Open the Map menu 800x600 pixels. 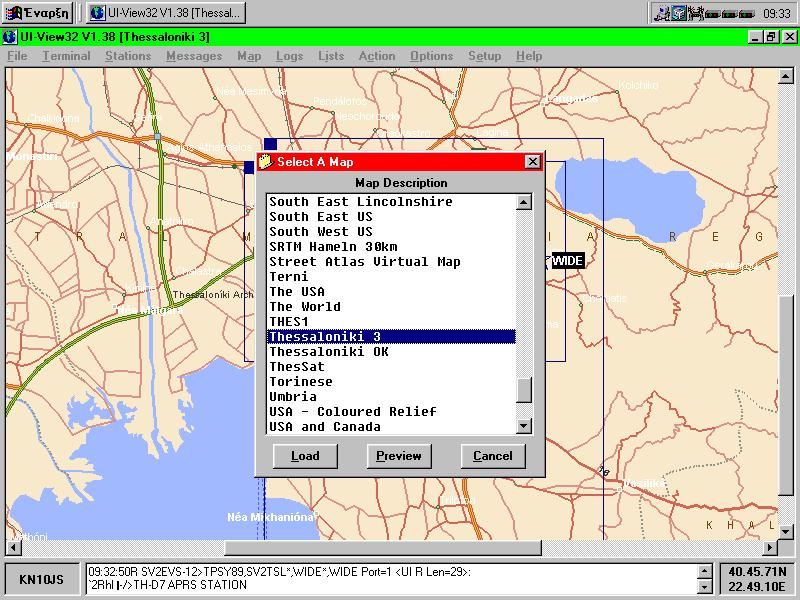click(249, 56)
